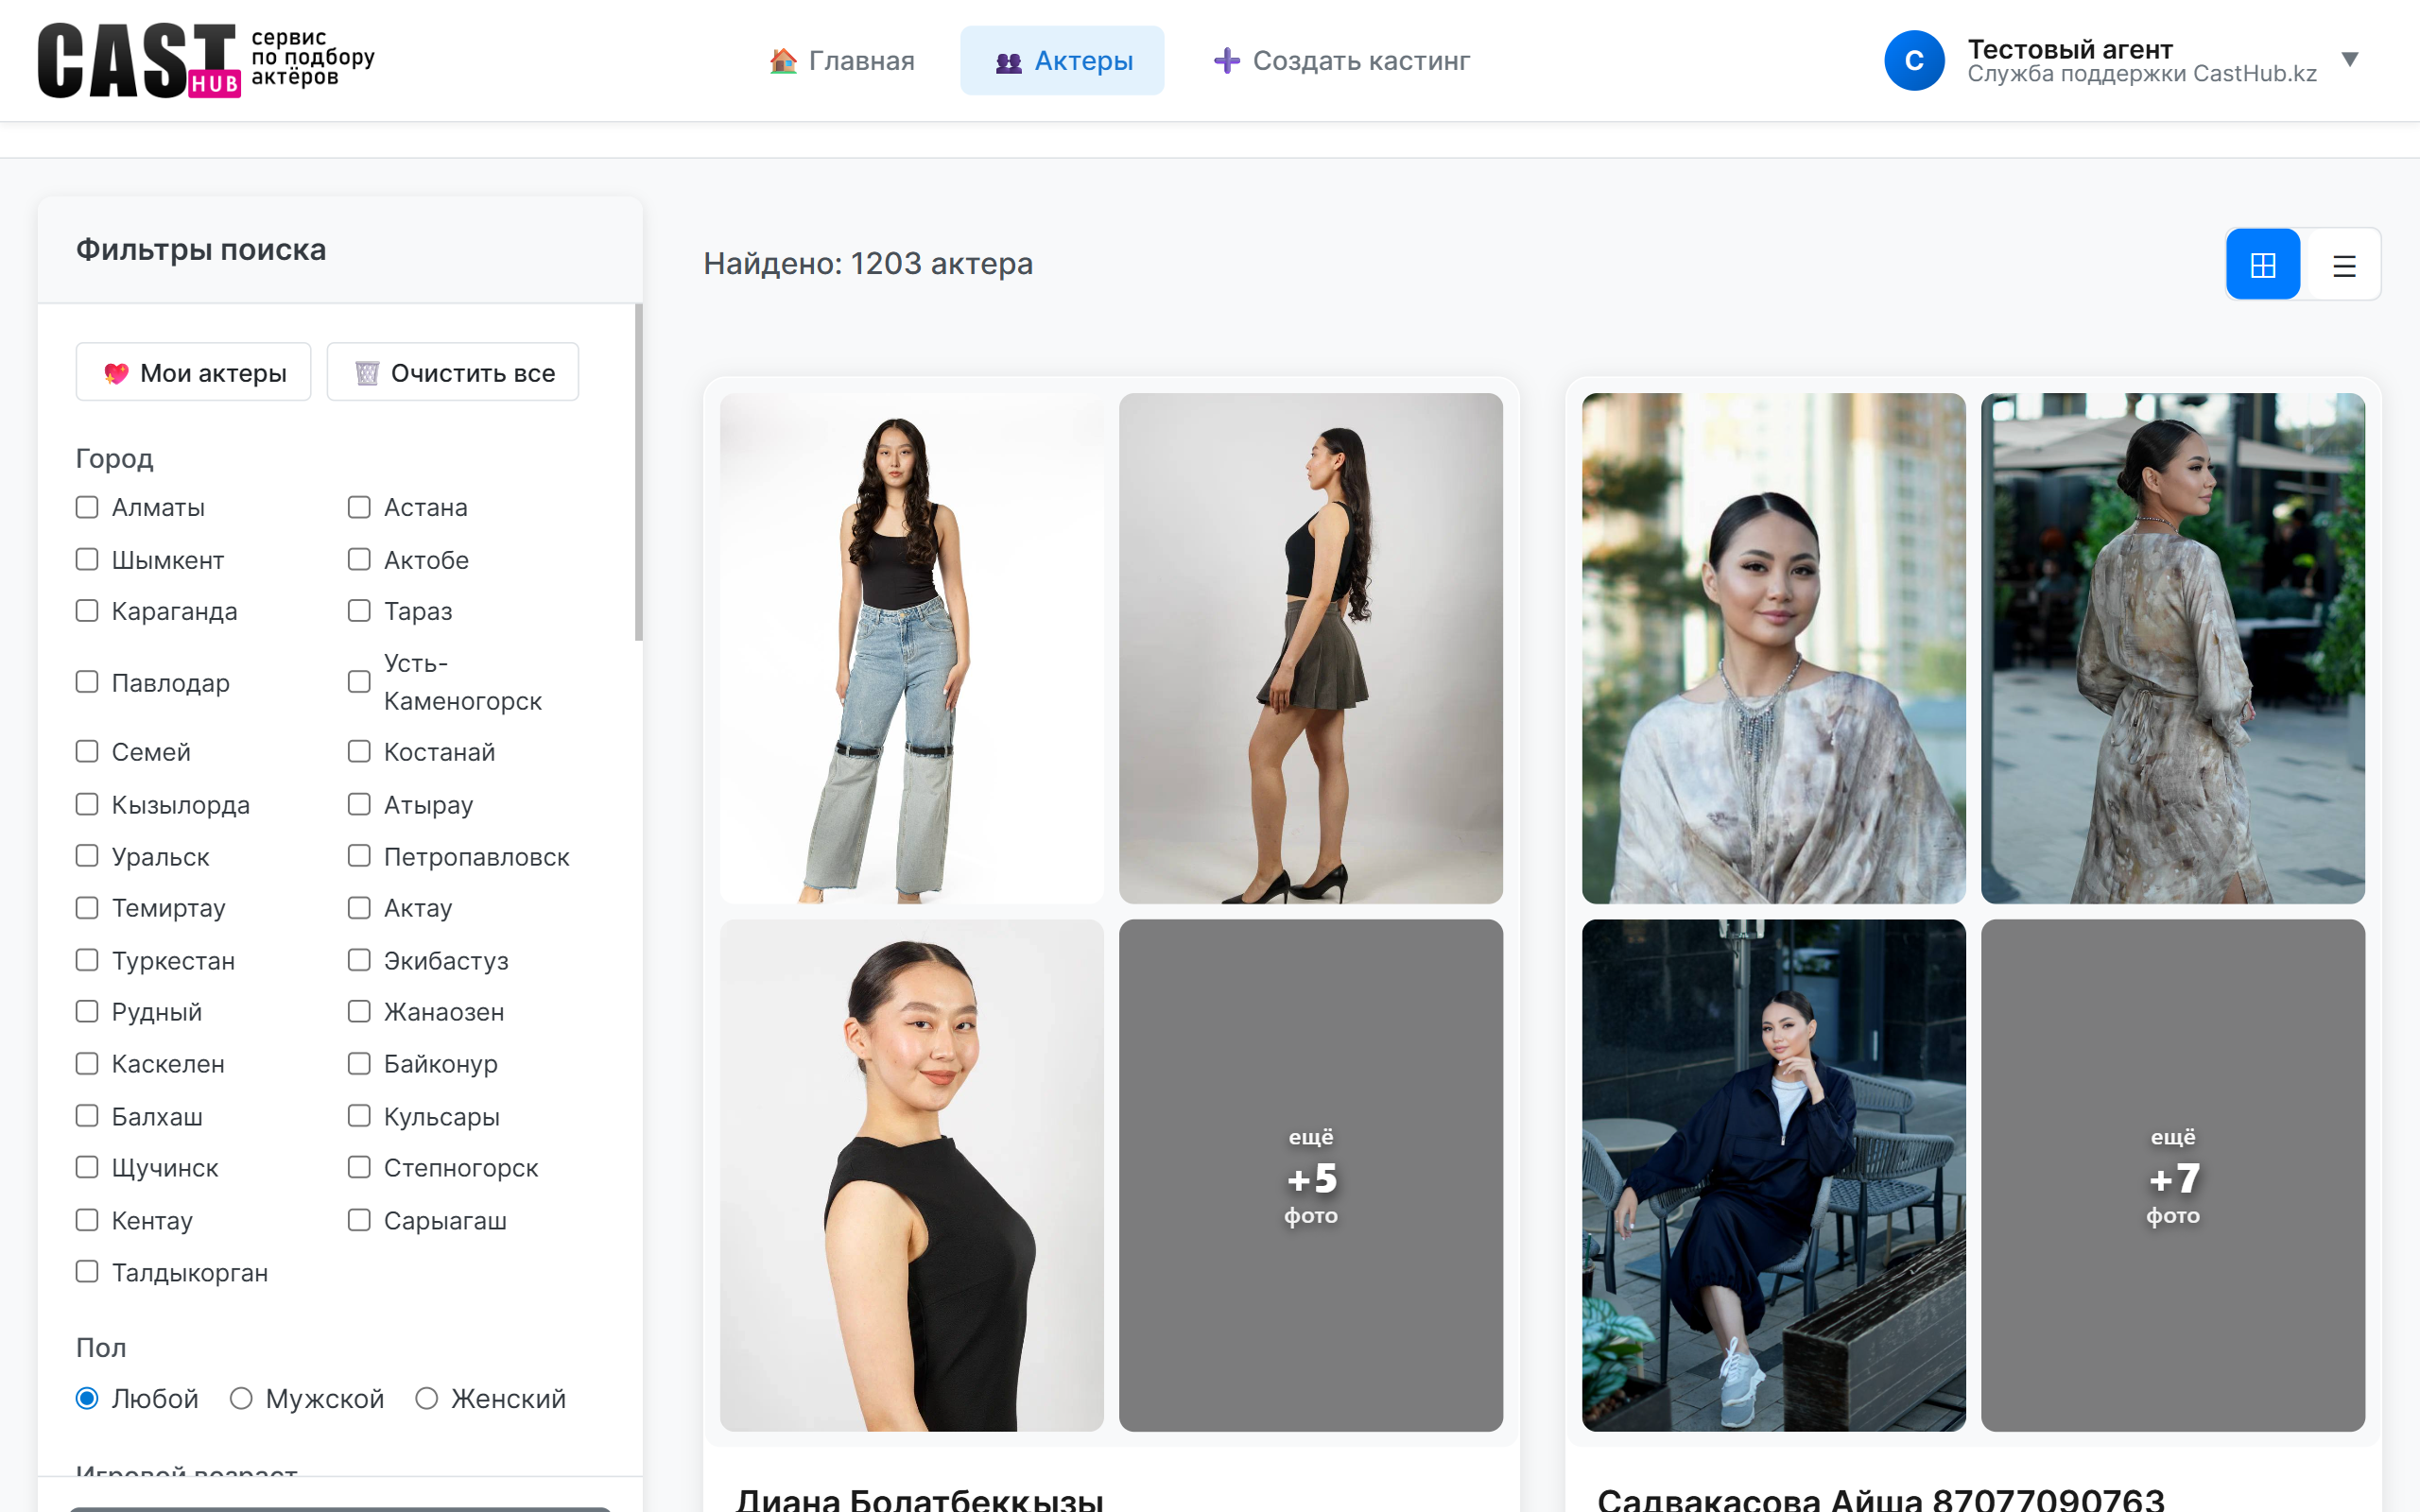Image resolution: width=2420 pixels, height=1512 pixels.
Task: Enable the Астана checkbox
Action: click(359, 507)
